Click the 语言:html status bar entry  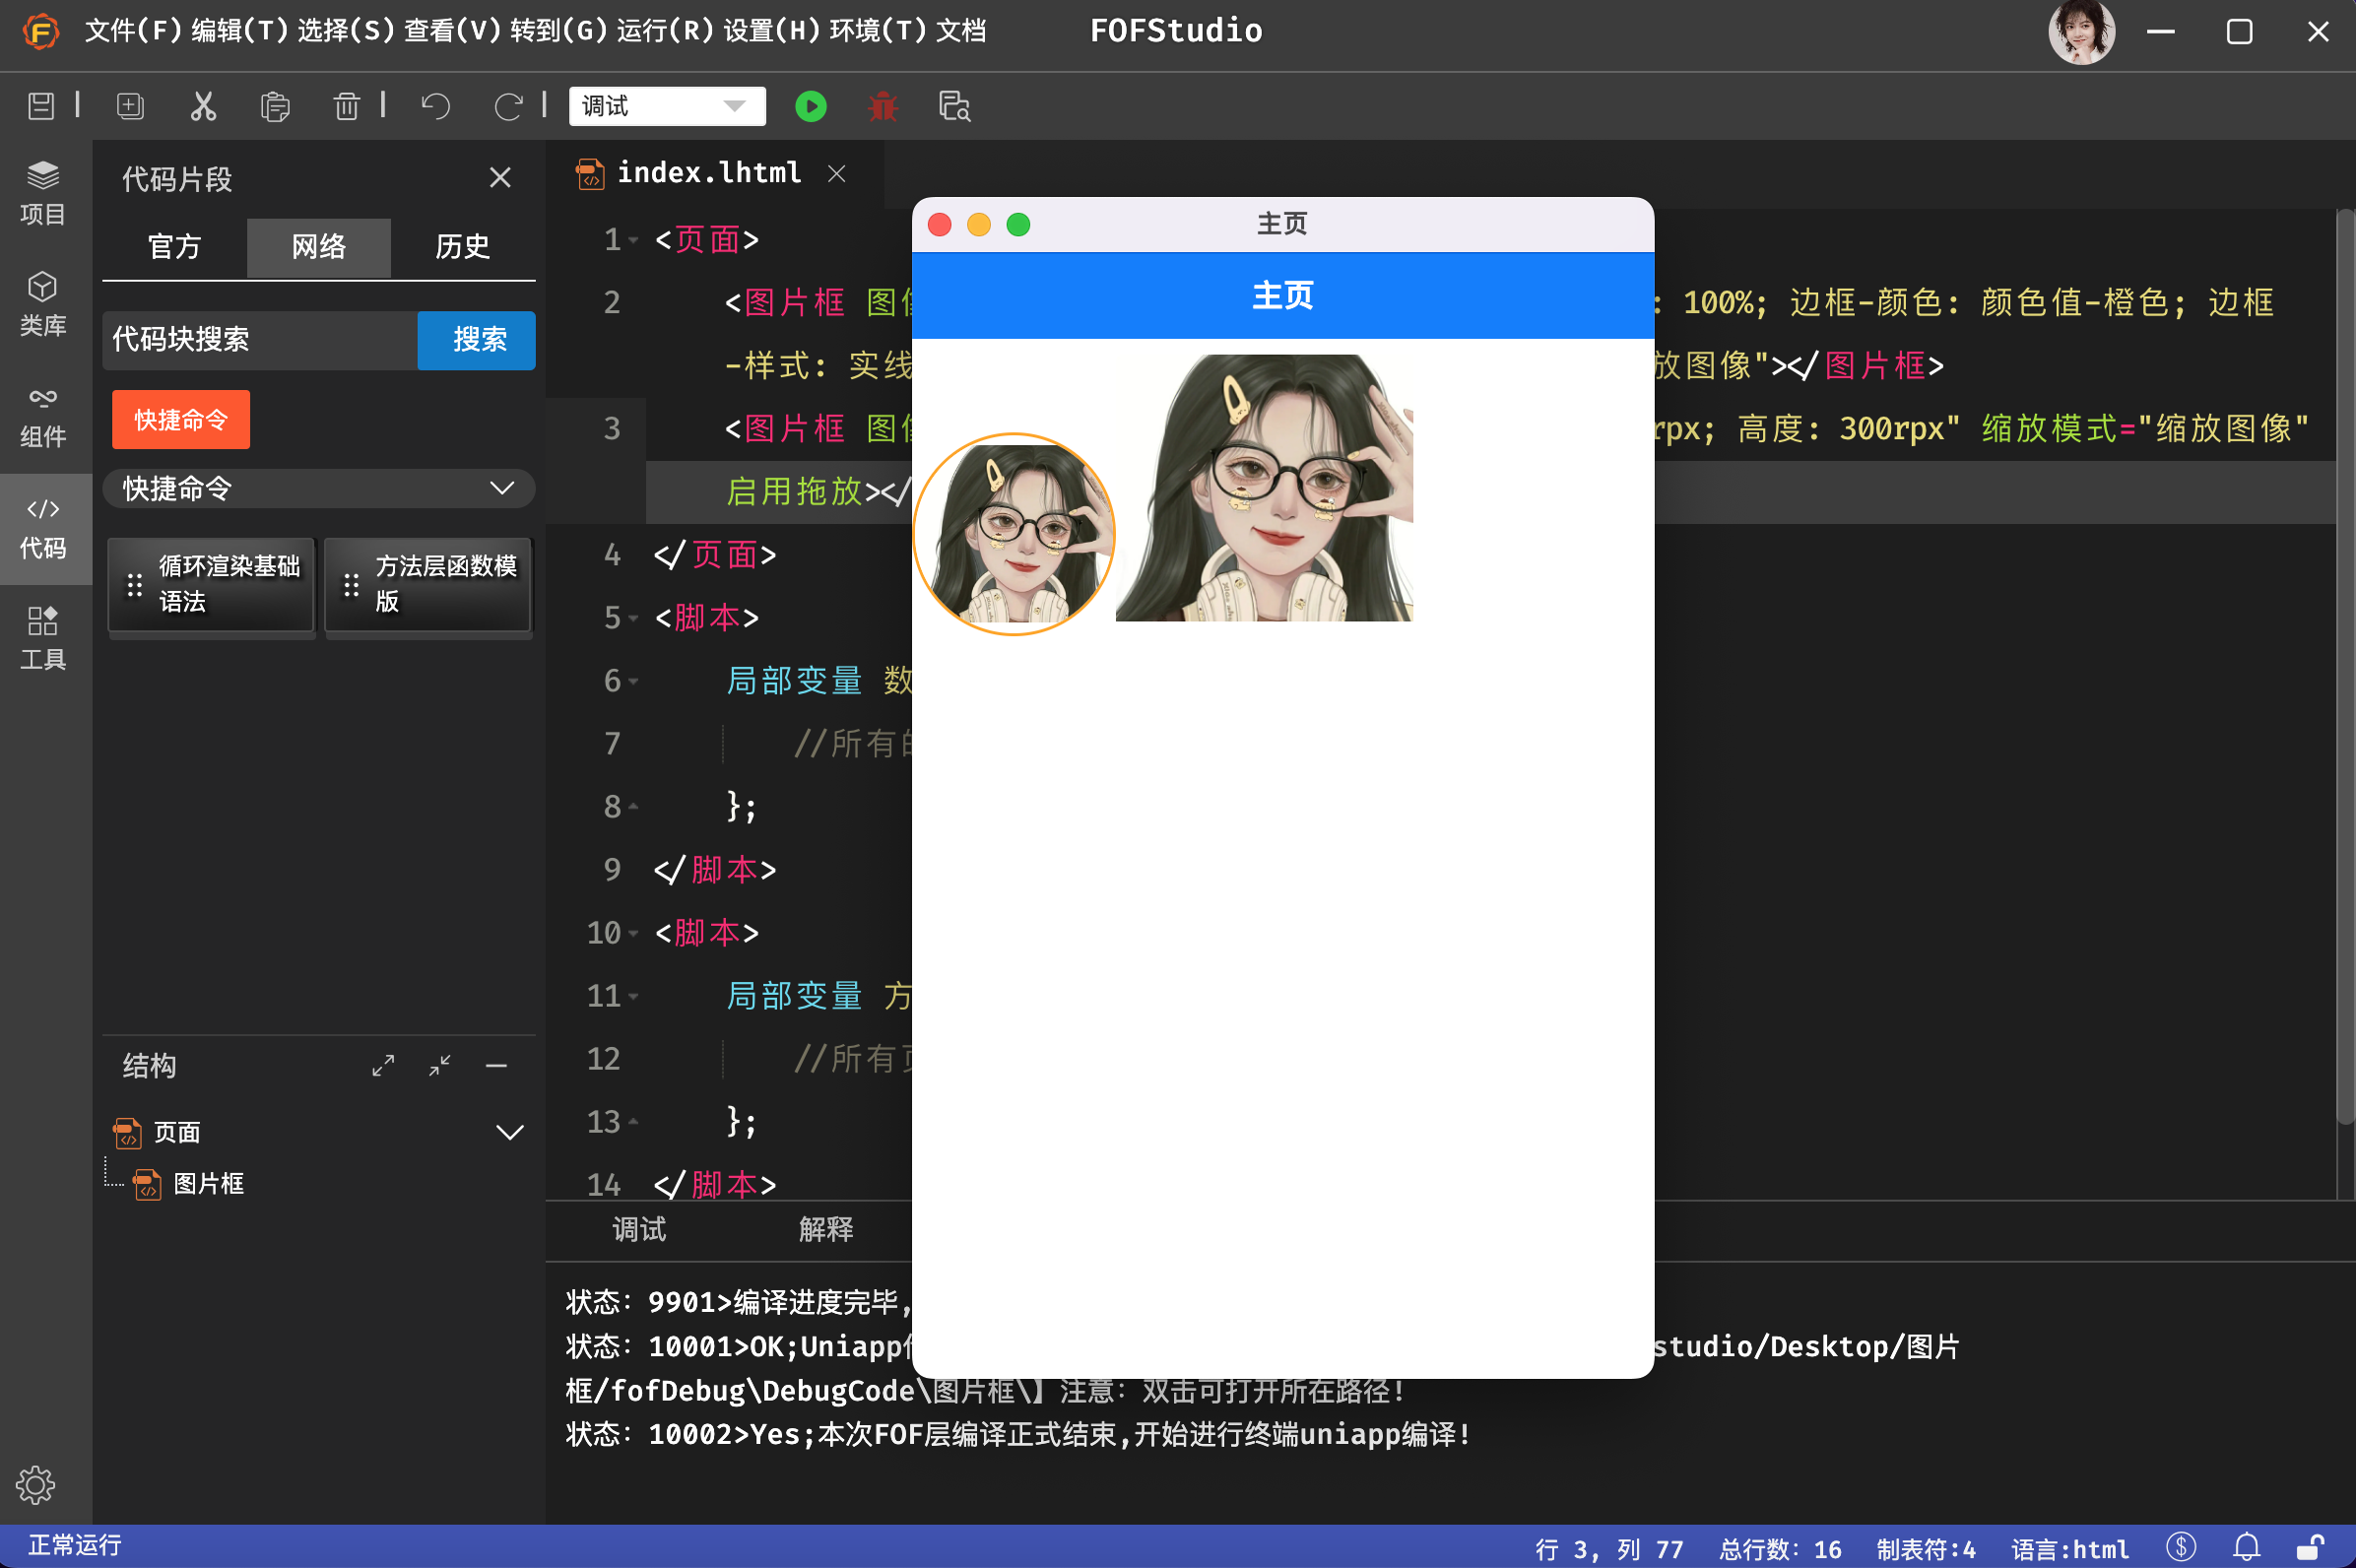(x=2070, y=1549)
